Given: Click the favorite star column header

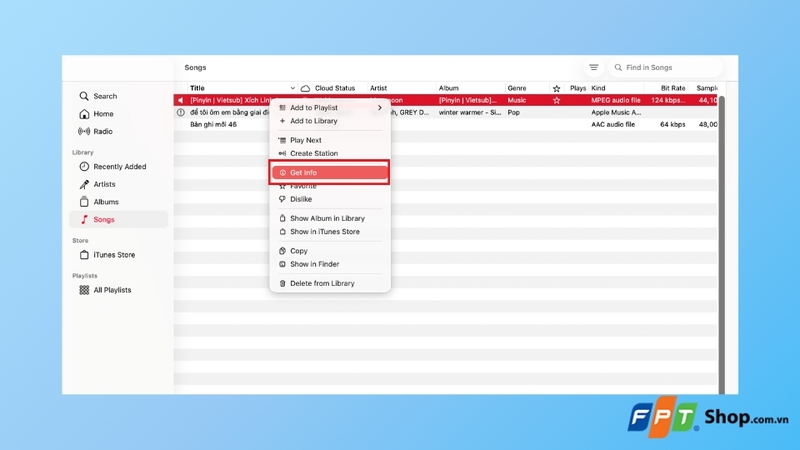Looking at the screenshot, I should [556, 88].
